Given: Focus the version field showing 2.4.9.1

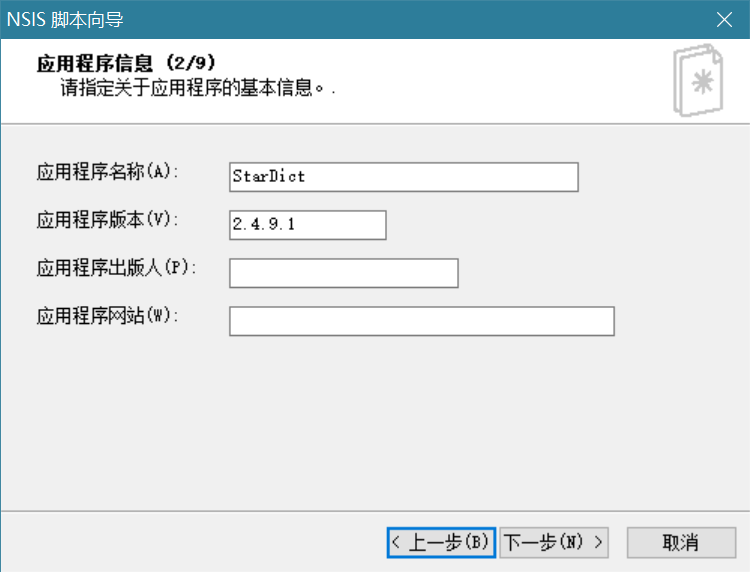Looking at the screenshot, I should pyautogui.click(x=307, y=225).
